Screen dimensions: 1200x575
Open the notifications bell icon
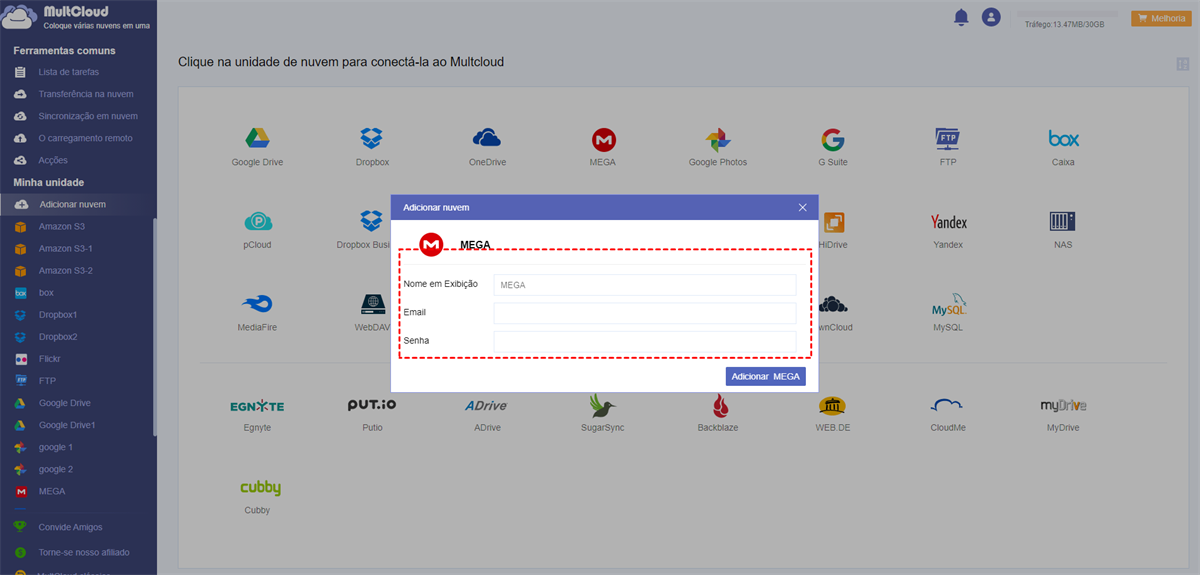961,17
